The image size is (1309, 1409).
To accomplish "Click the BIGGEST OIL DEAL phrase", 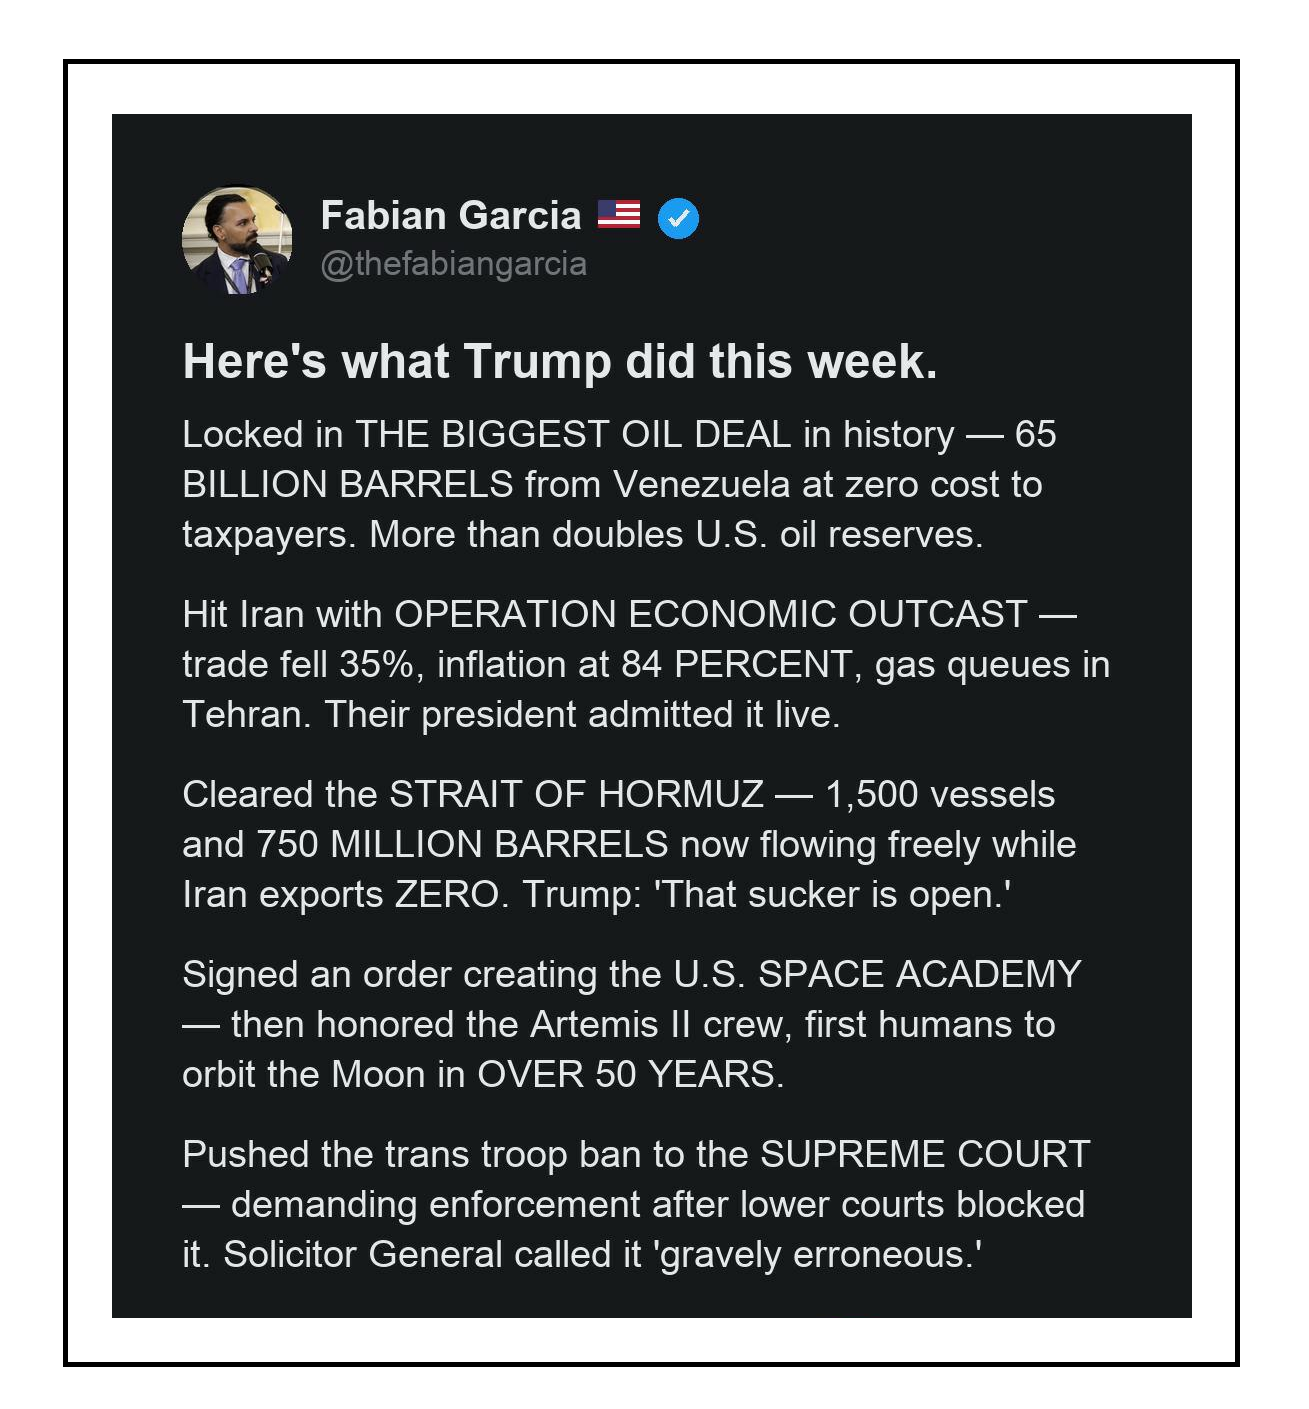I will coord(618,434).
